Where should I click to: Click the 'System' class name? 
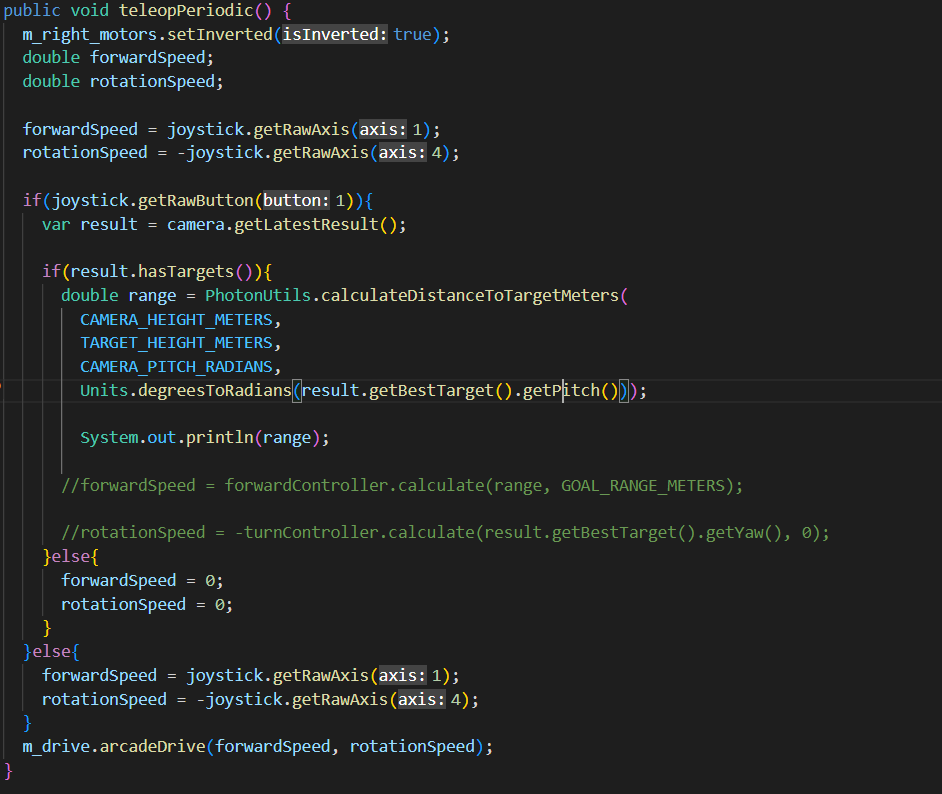click(109, 438)
